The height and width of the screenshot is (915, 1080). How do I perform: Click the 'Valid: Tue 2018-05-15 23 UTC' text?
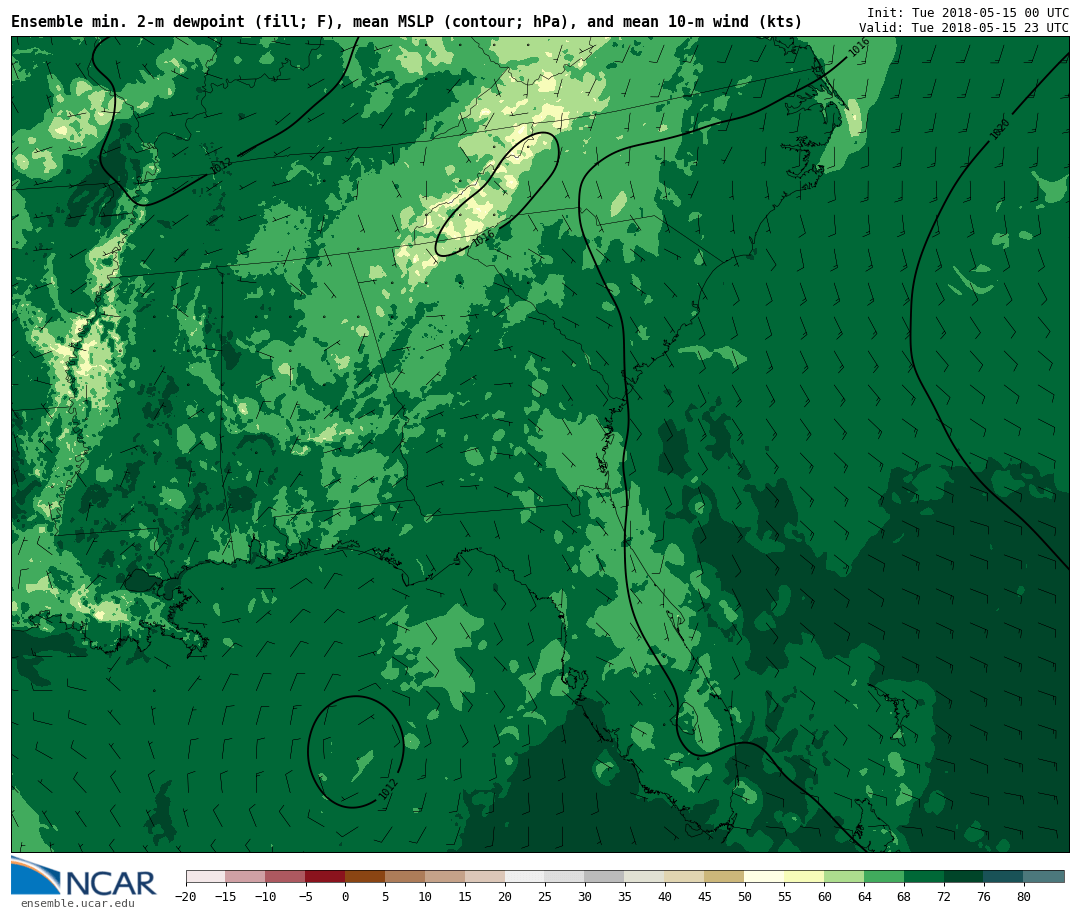pos(964,28)
